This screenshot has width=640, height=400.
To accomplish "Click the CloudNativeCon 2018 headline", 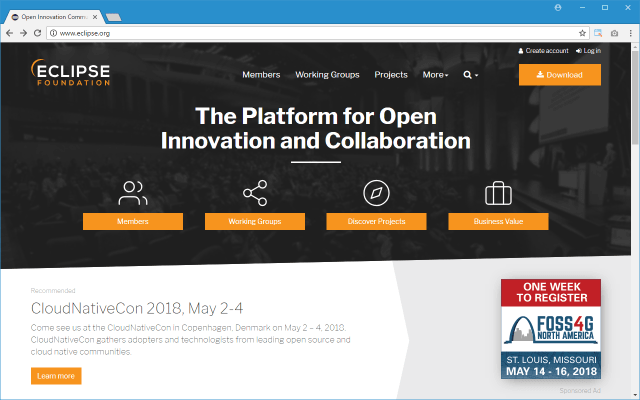I will click(137, 308).
